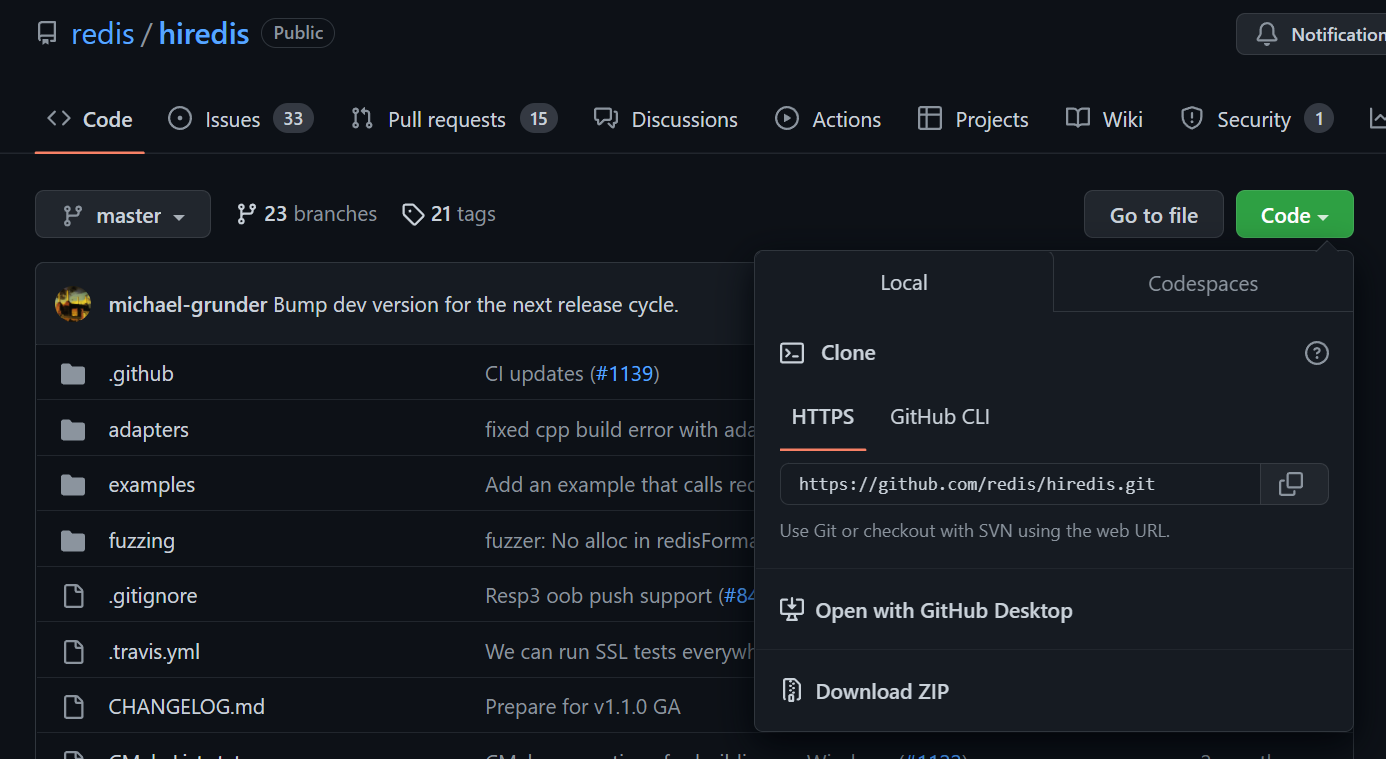This screenshot has height=759, width=1386.
Task: View the 21 tags link
Action: (x=449, y=214)
